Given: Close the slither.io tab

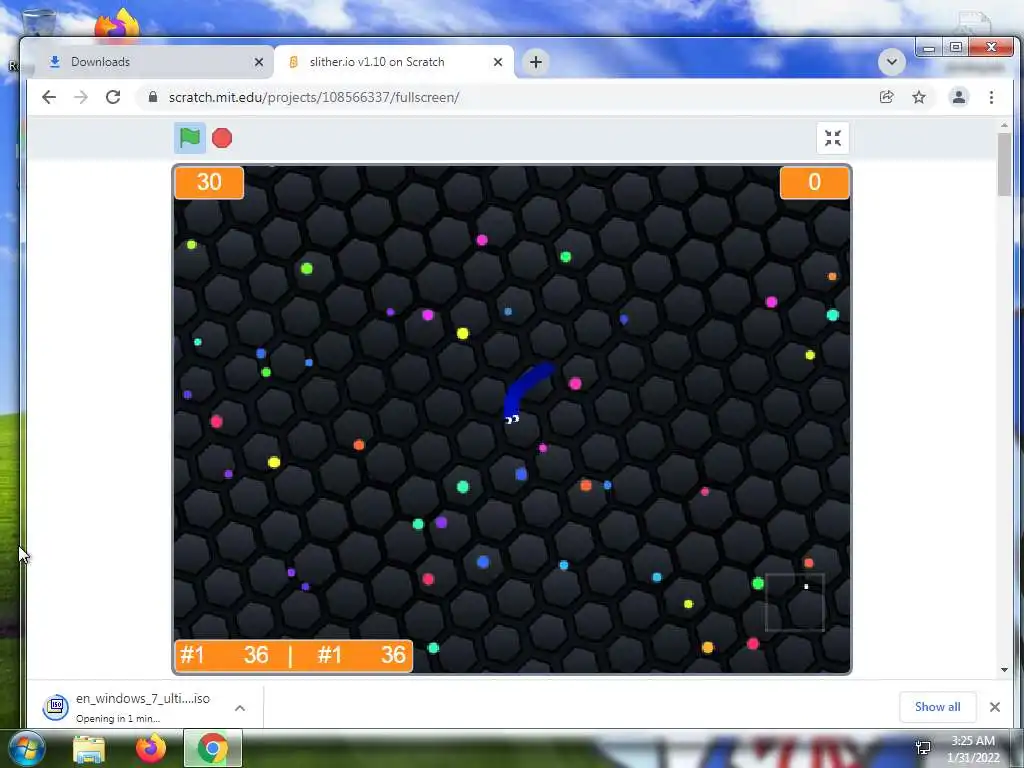Looking at the screenshot, I should point(498,62).
